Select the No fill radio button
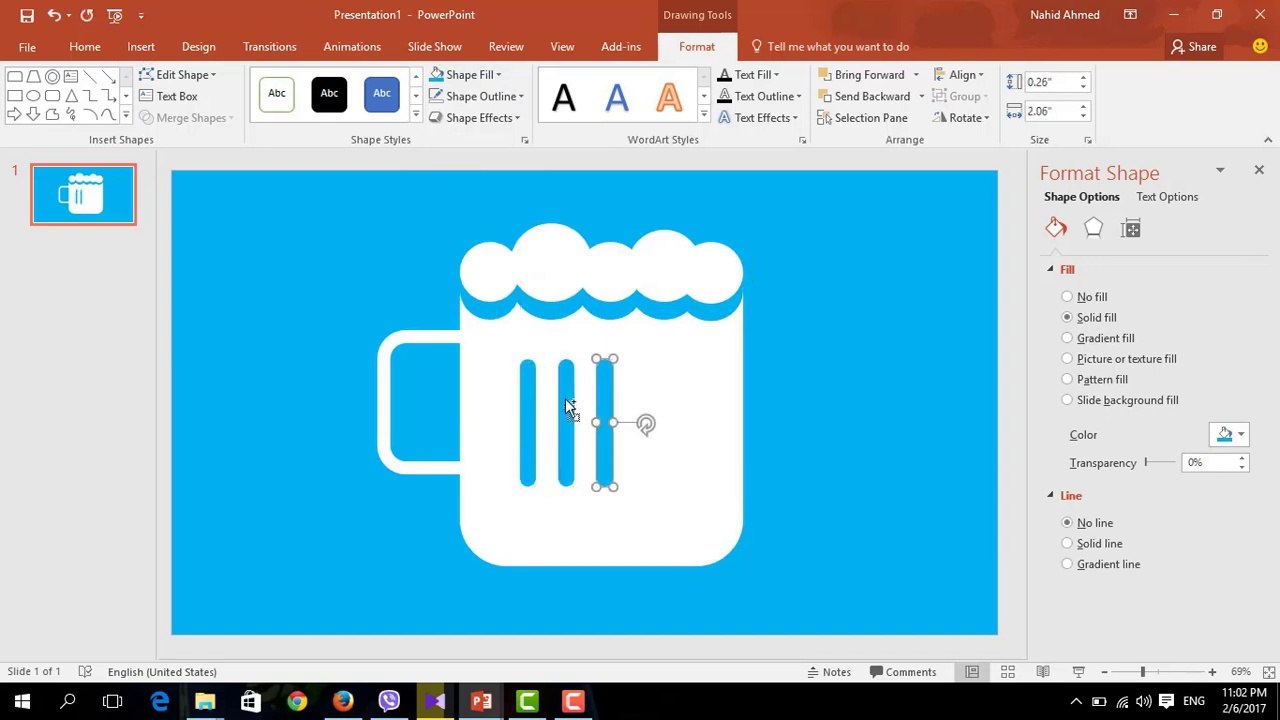Screen dimensions: 1280x720 click(x=1067, y=297)
